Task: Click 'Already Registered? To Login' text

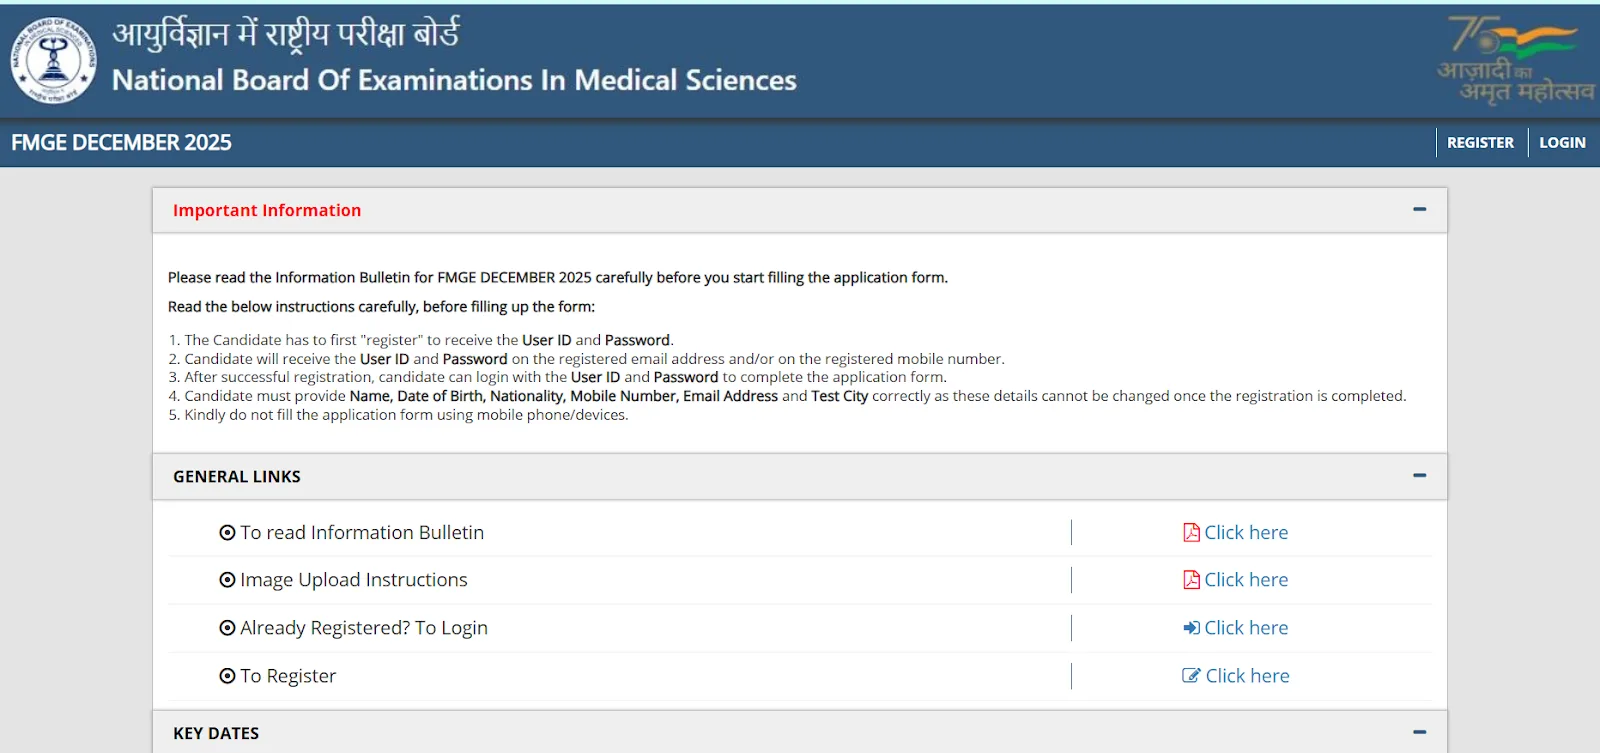Action: (x=364, y=628)
